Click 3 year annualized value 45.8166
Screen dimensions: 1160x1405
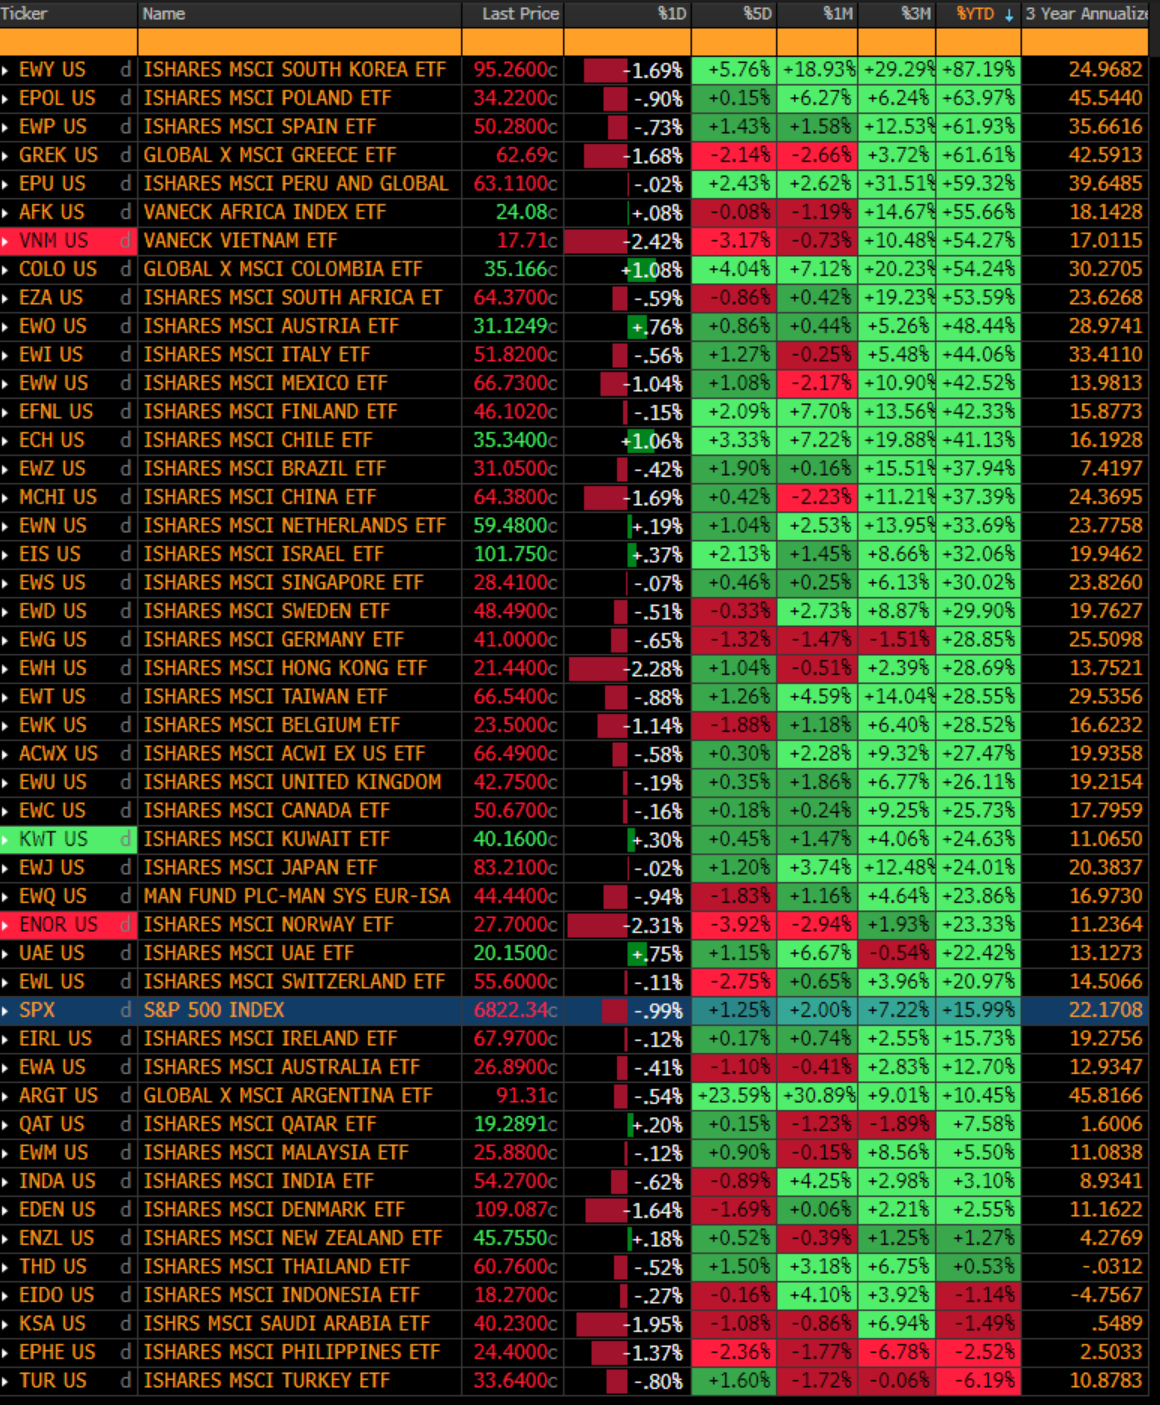tap(1105, 1096)
